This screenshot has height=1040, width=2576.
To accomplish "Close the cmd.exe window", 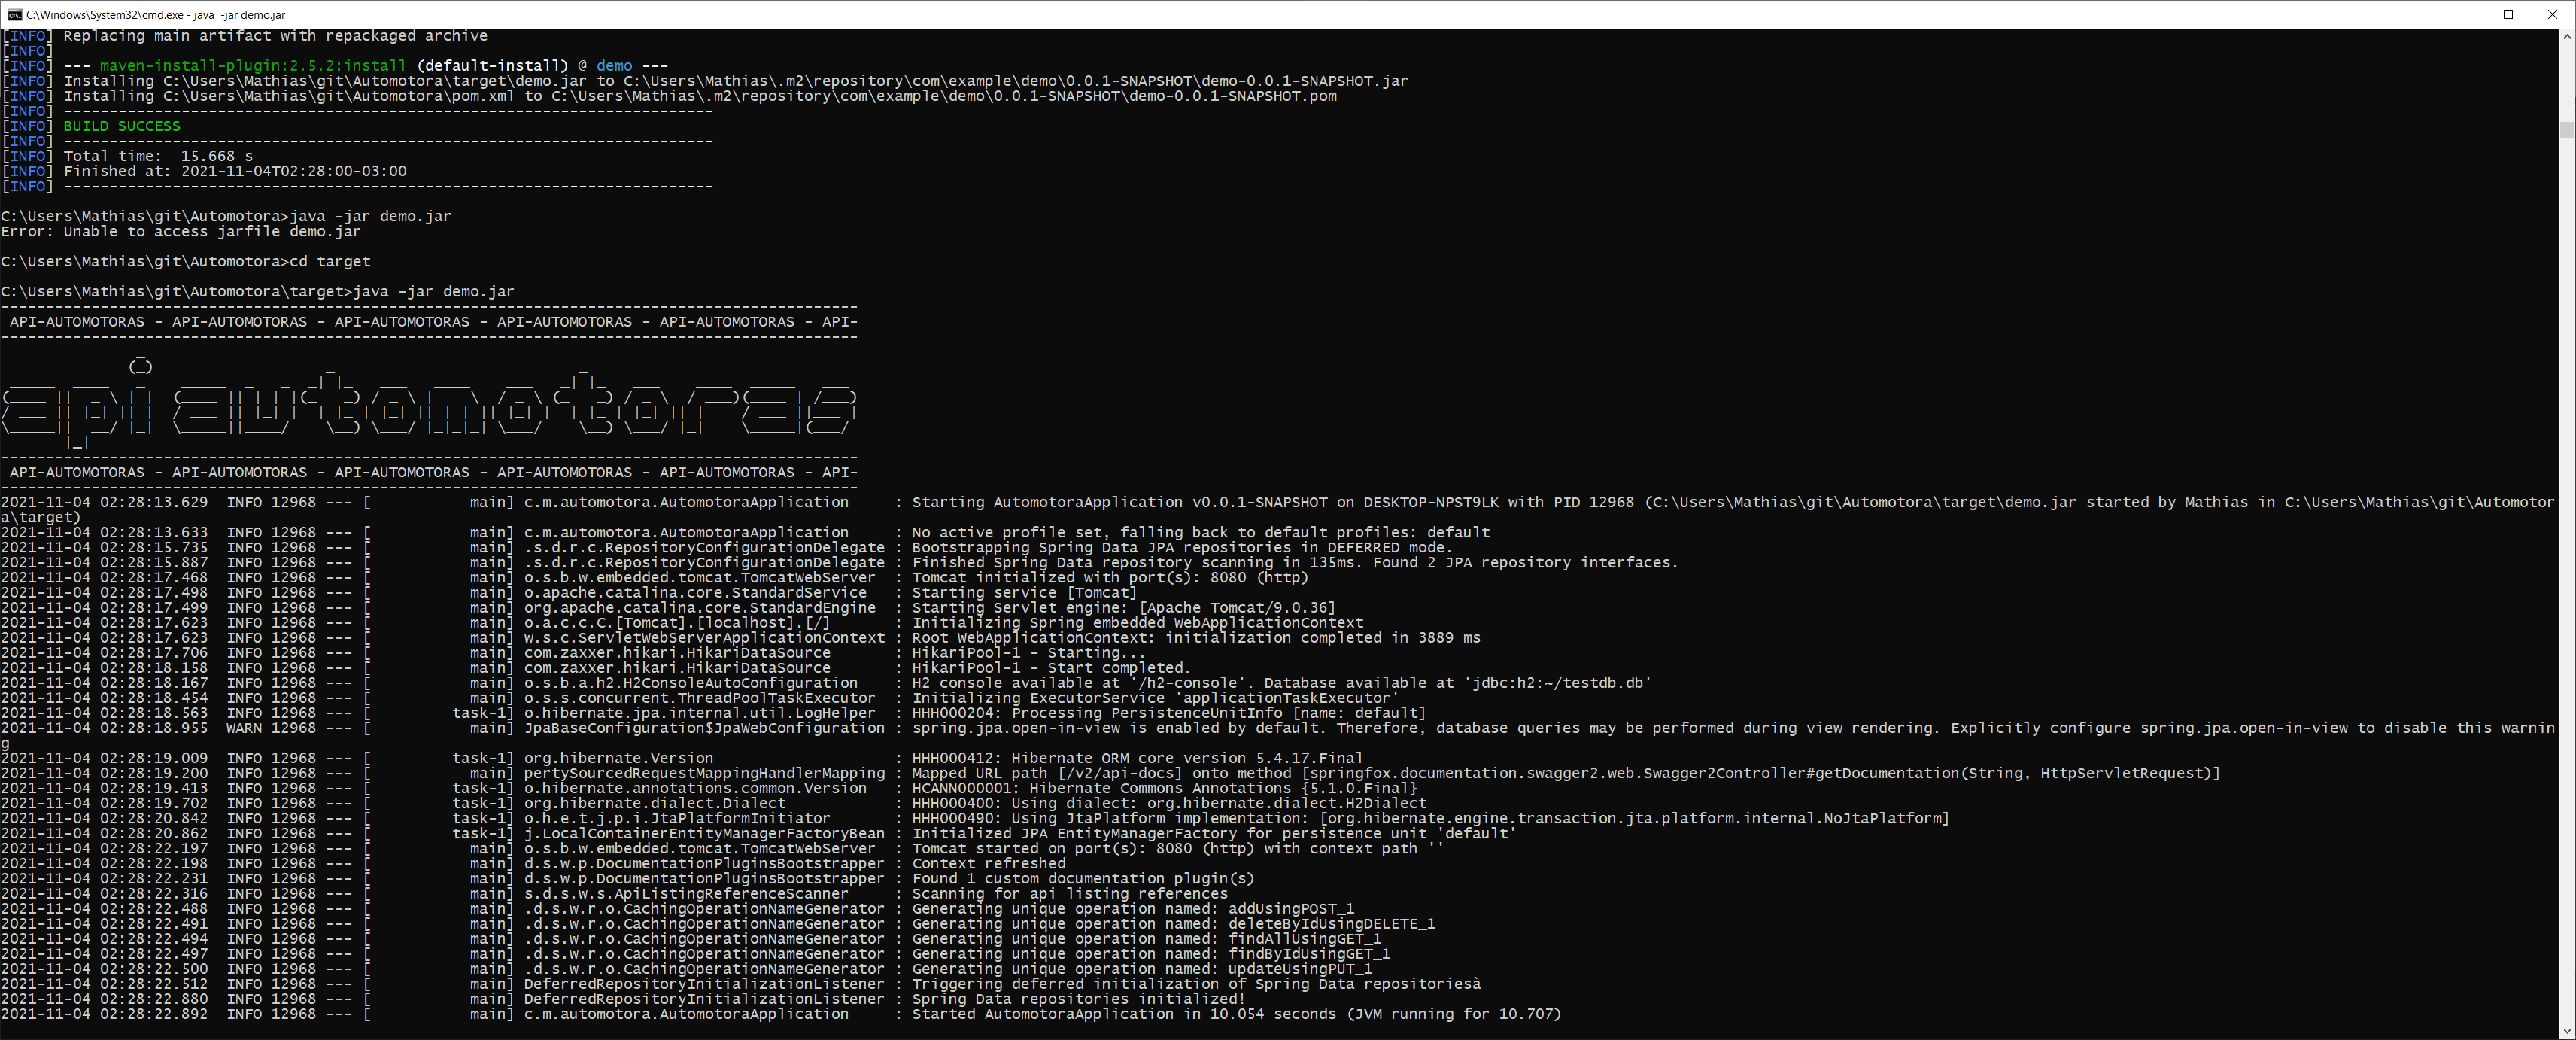I will pos(2553,14).
